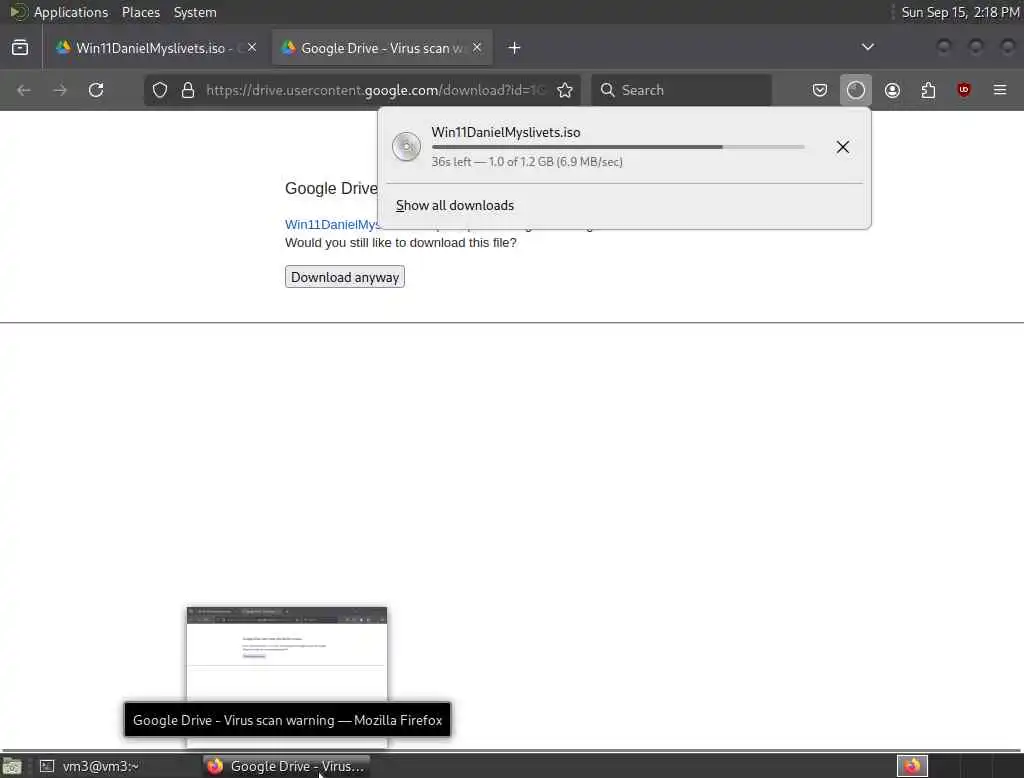Click the forward navigation arrow

[60, 90]
